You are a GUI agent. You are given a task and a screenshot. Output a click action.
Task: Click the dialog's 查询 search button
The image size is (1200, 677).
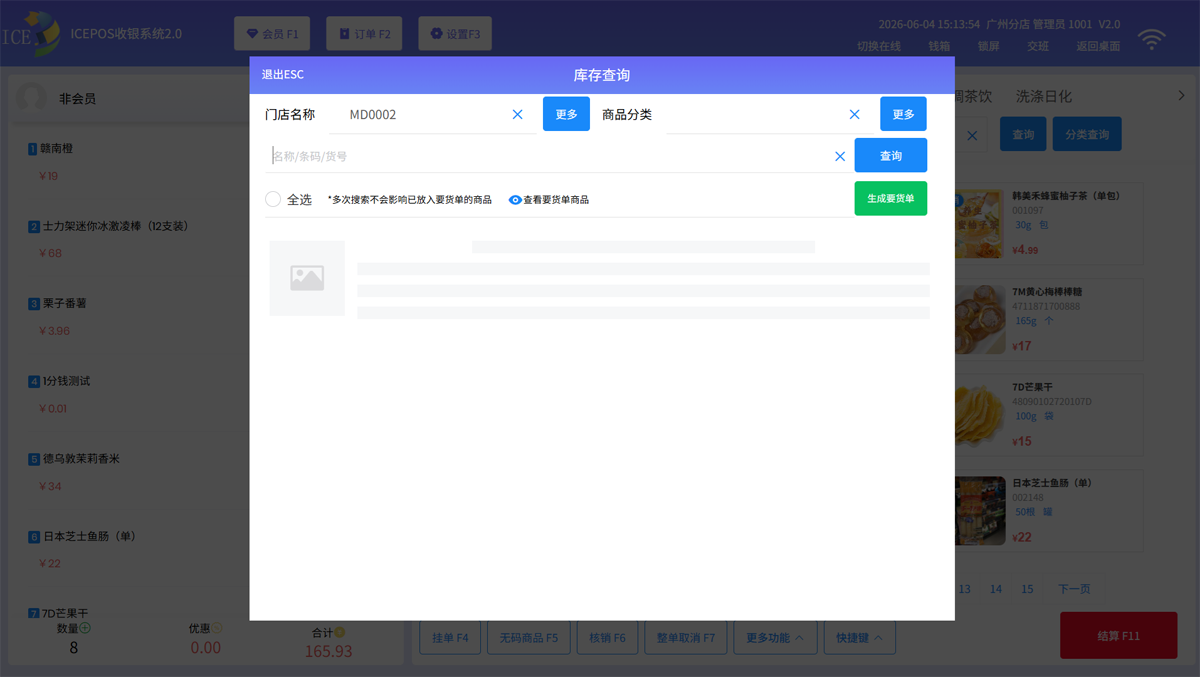tap(891, 156)
